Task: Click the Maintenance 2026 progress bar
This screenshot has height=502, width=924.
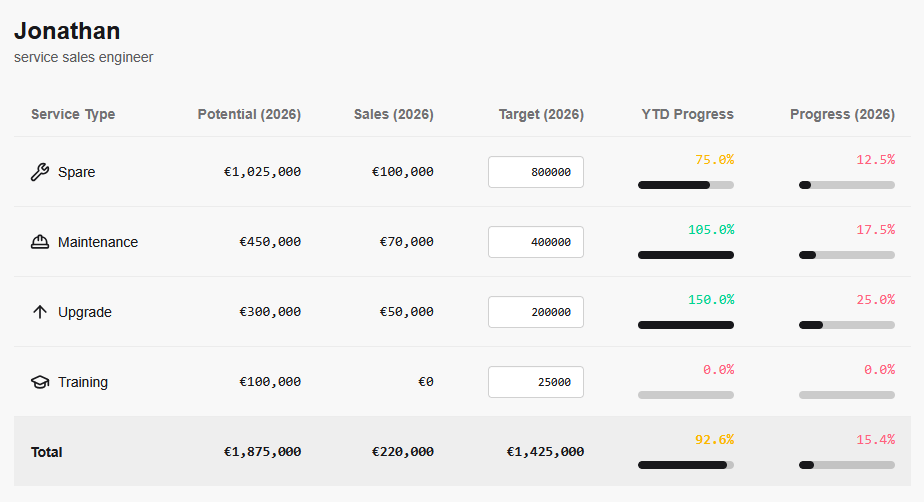Action: pos(847,255)
